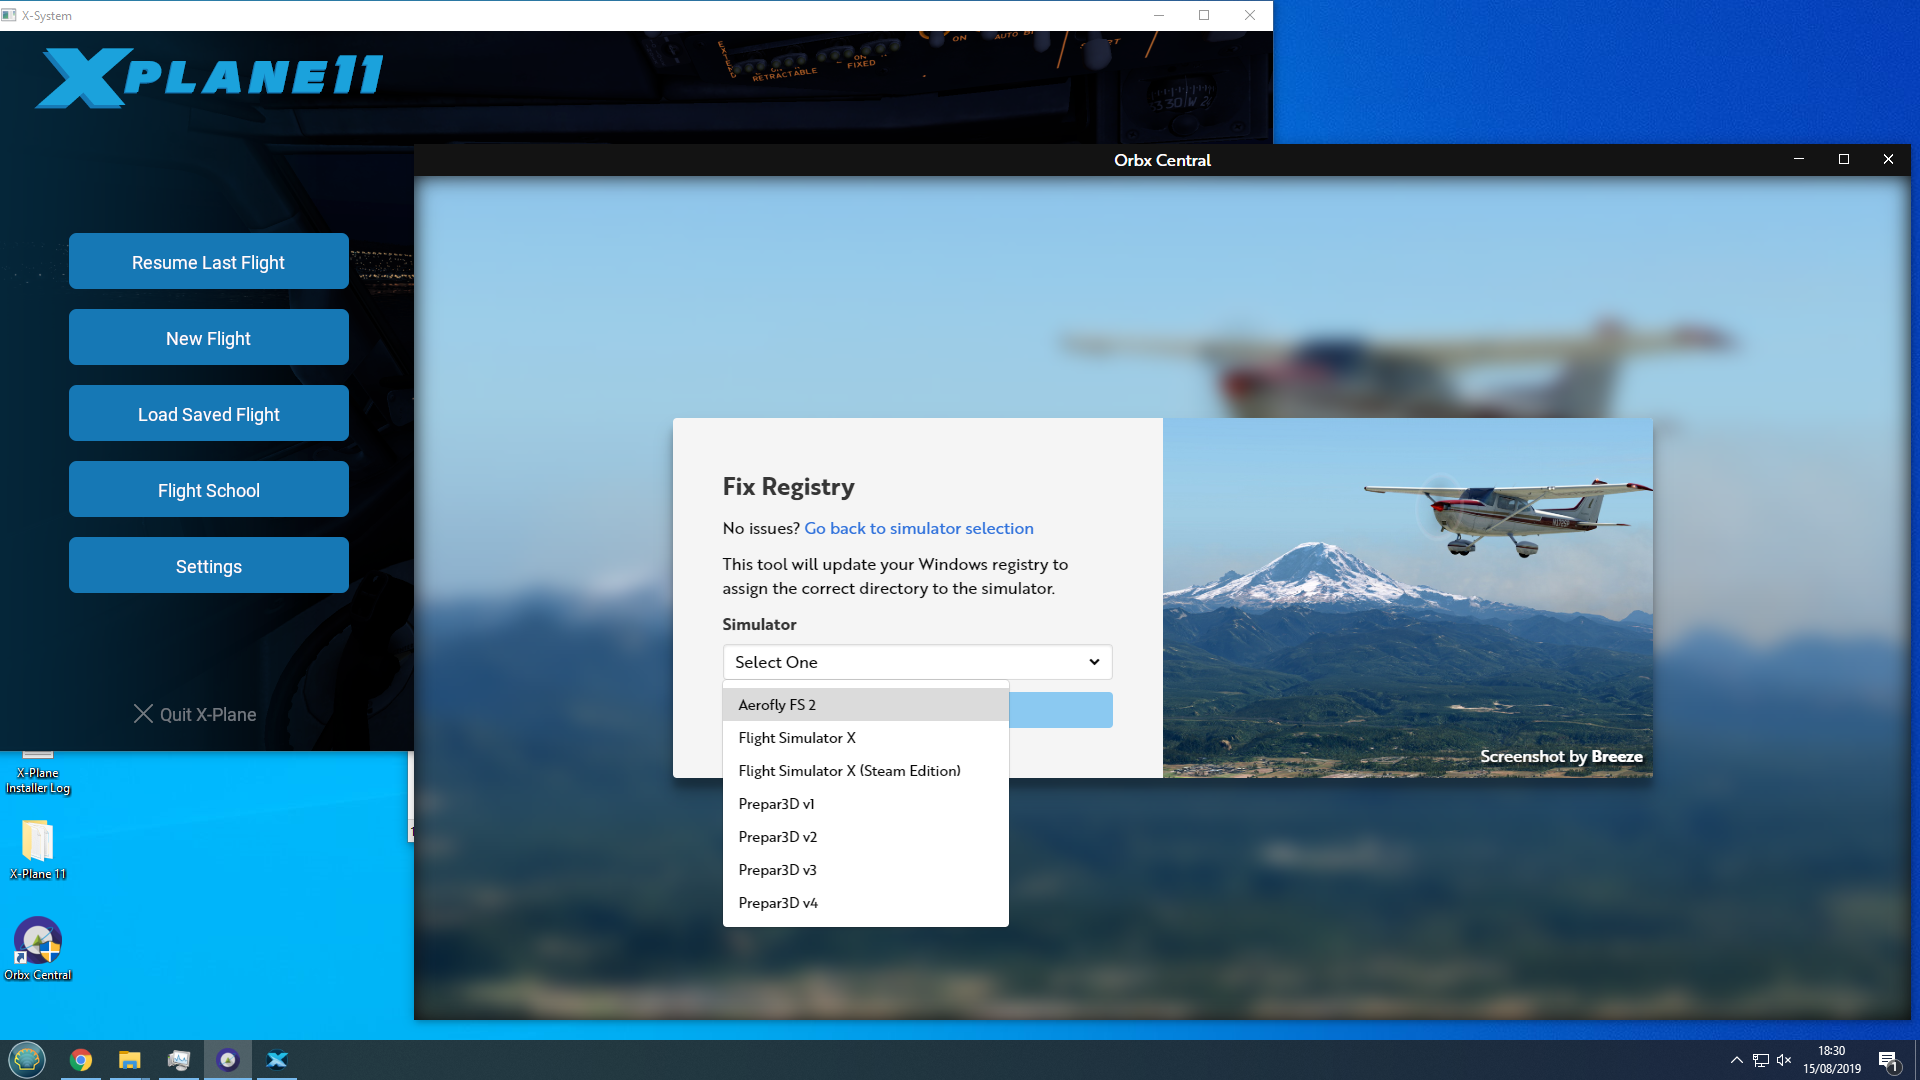Screen dimensions: 1920x1080
Task: Open the X-Plane Installer Log desktop file
Action: click(x=38, y=772)
